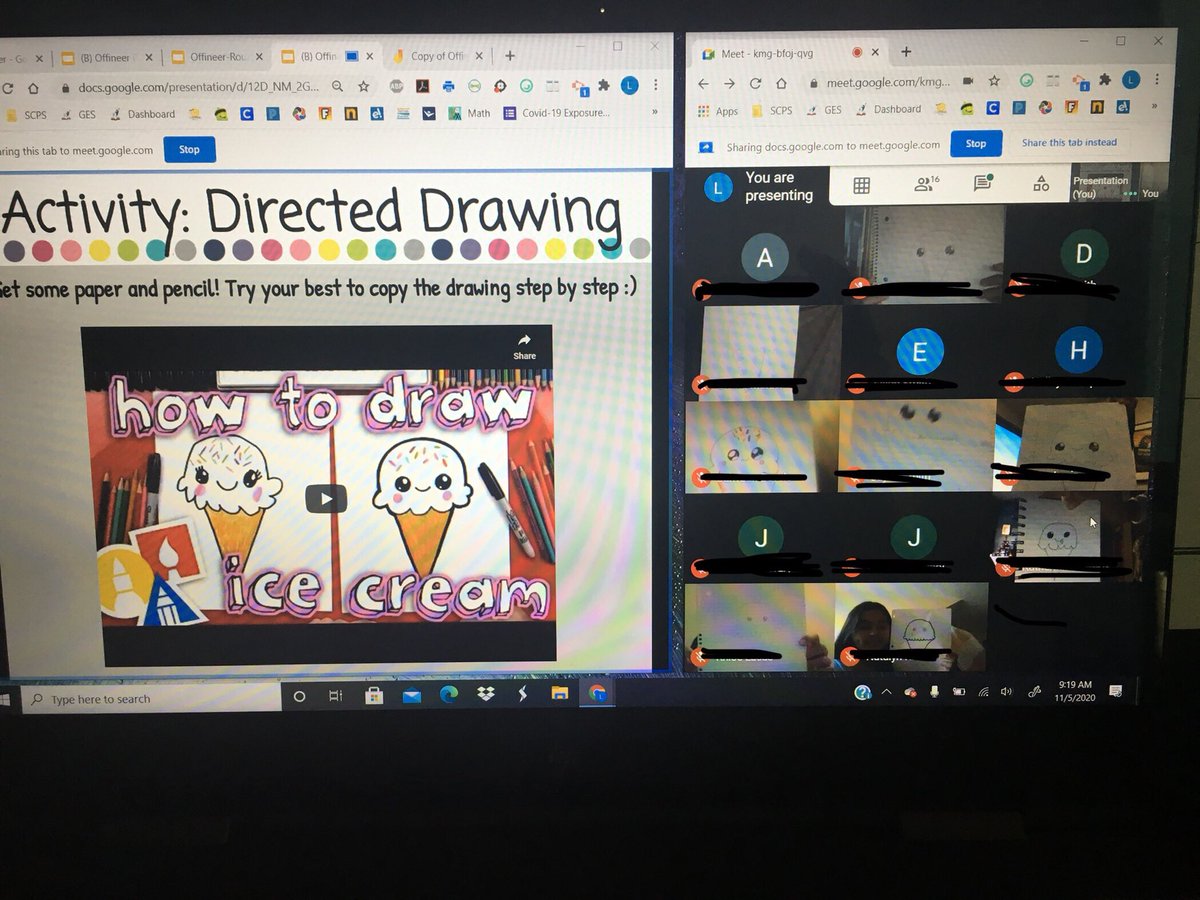The height and width of the screenshot is (900, 1200).
Task: Open Chrome three-dot menu in Meet window
Action: pyautogui.click(x=1156, y=80)
